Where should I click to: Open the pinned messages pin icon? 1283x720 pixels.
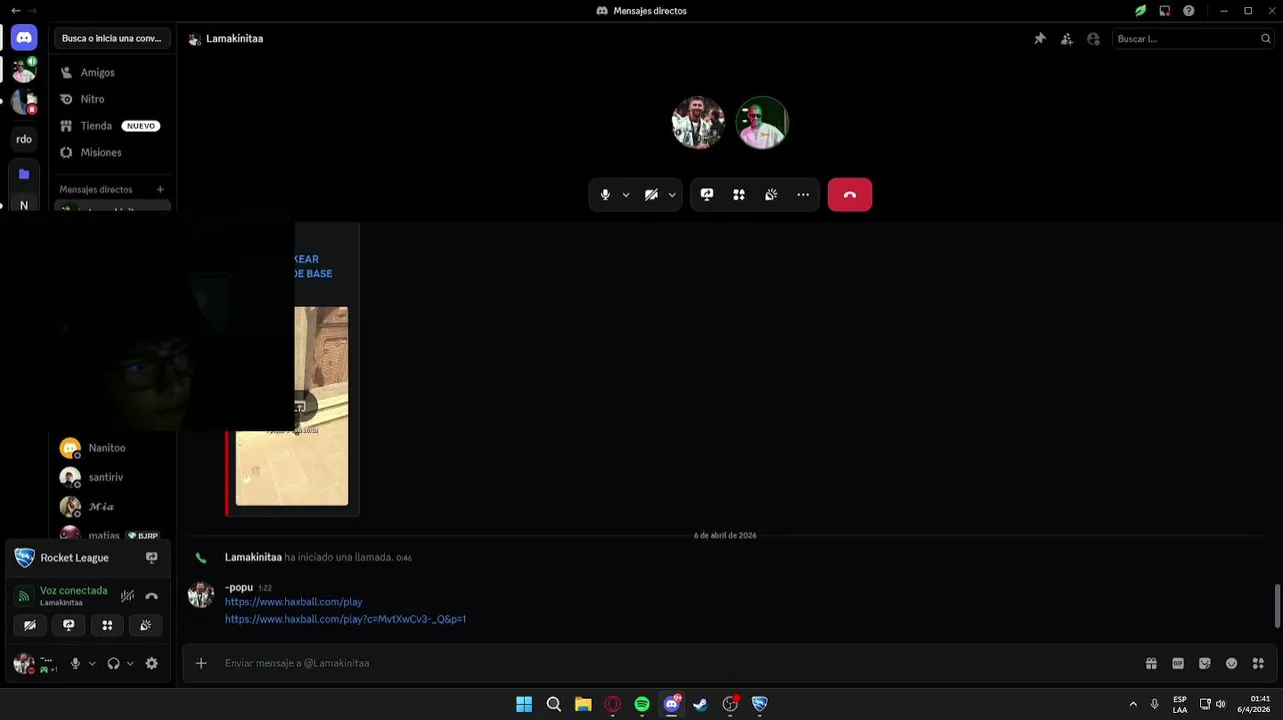point(1040,39)
